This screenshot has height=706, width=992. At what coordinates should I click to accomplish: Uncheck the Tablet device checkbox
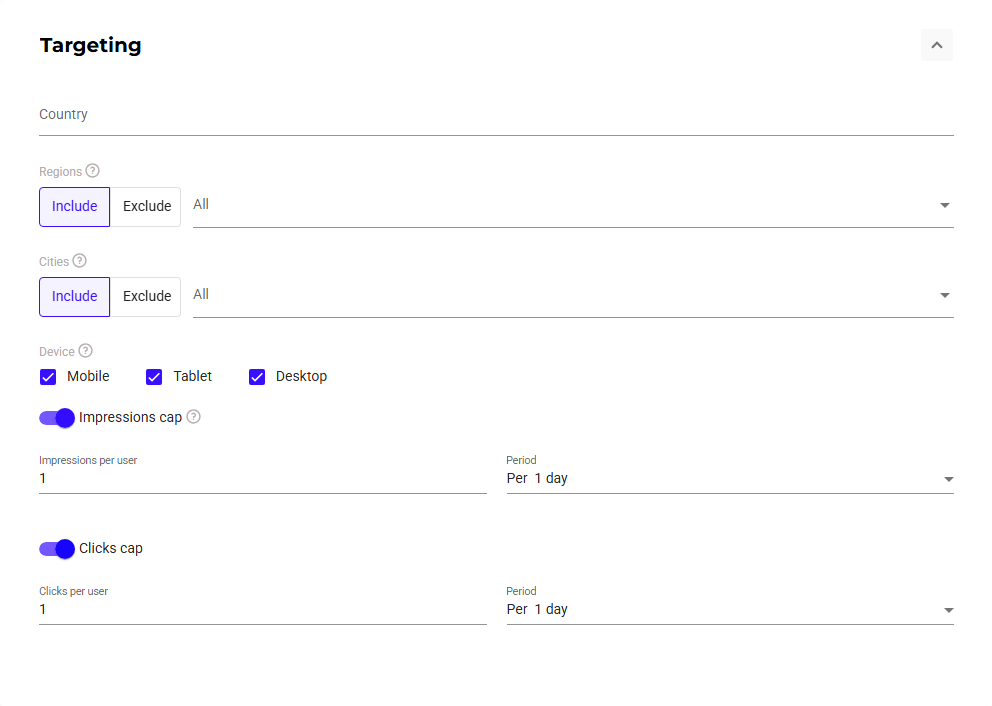click(154, 377)
